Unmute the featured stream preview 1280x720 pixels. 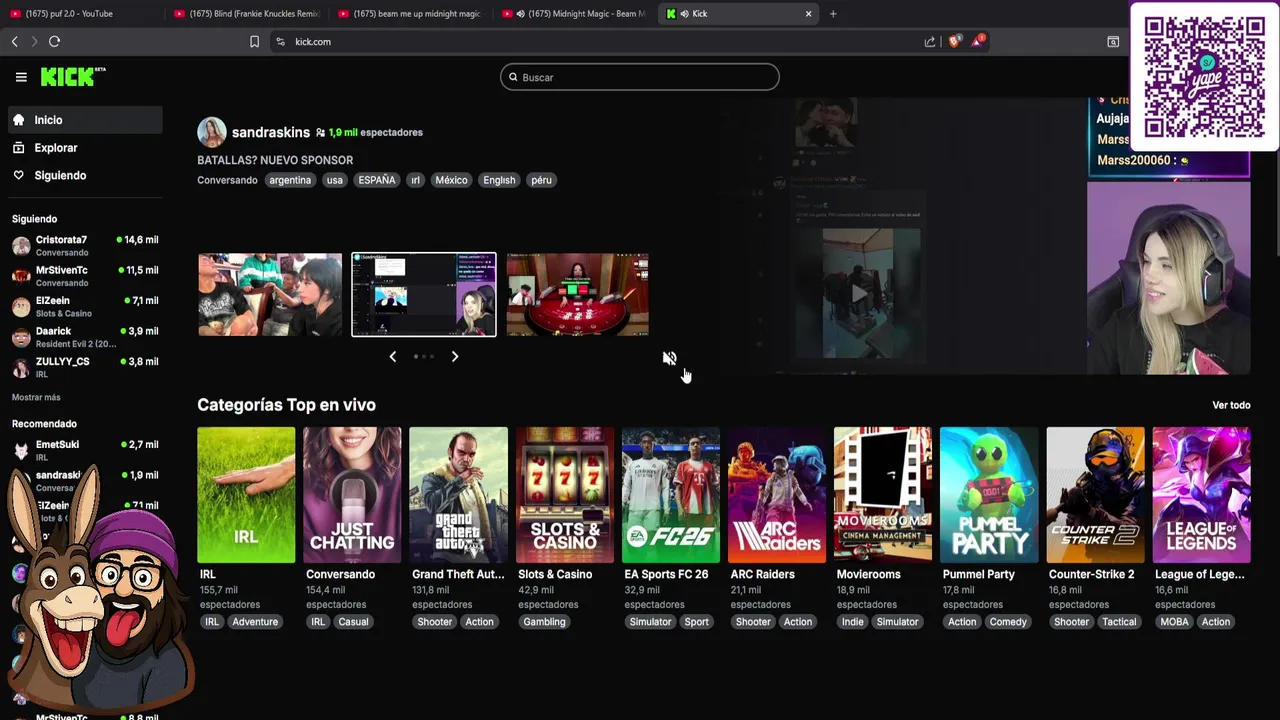(669, 358)
